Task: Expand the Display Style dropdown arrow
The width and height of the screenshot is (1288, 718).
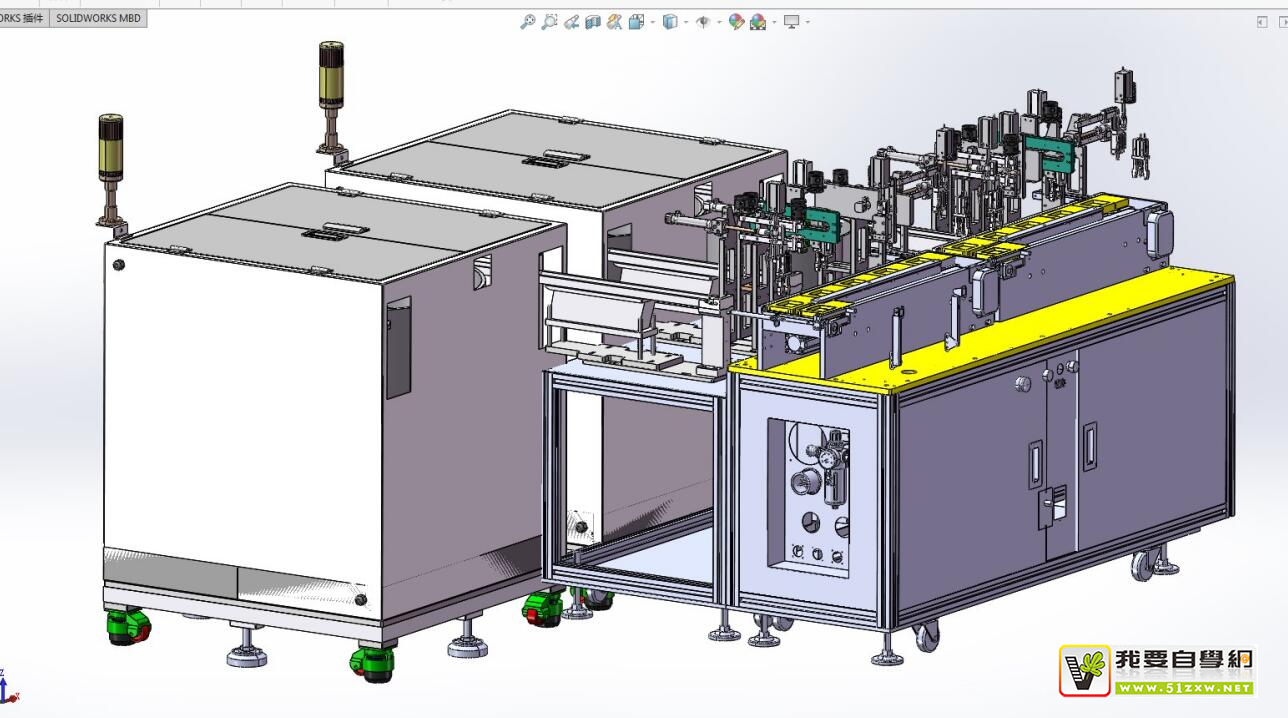Action: 686,22
